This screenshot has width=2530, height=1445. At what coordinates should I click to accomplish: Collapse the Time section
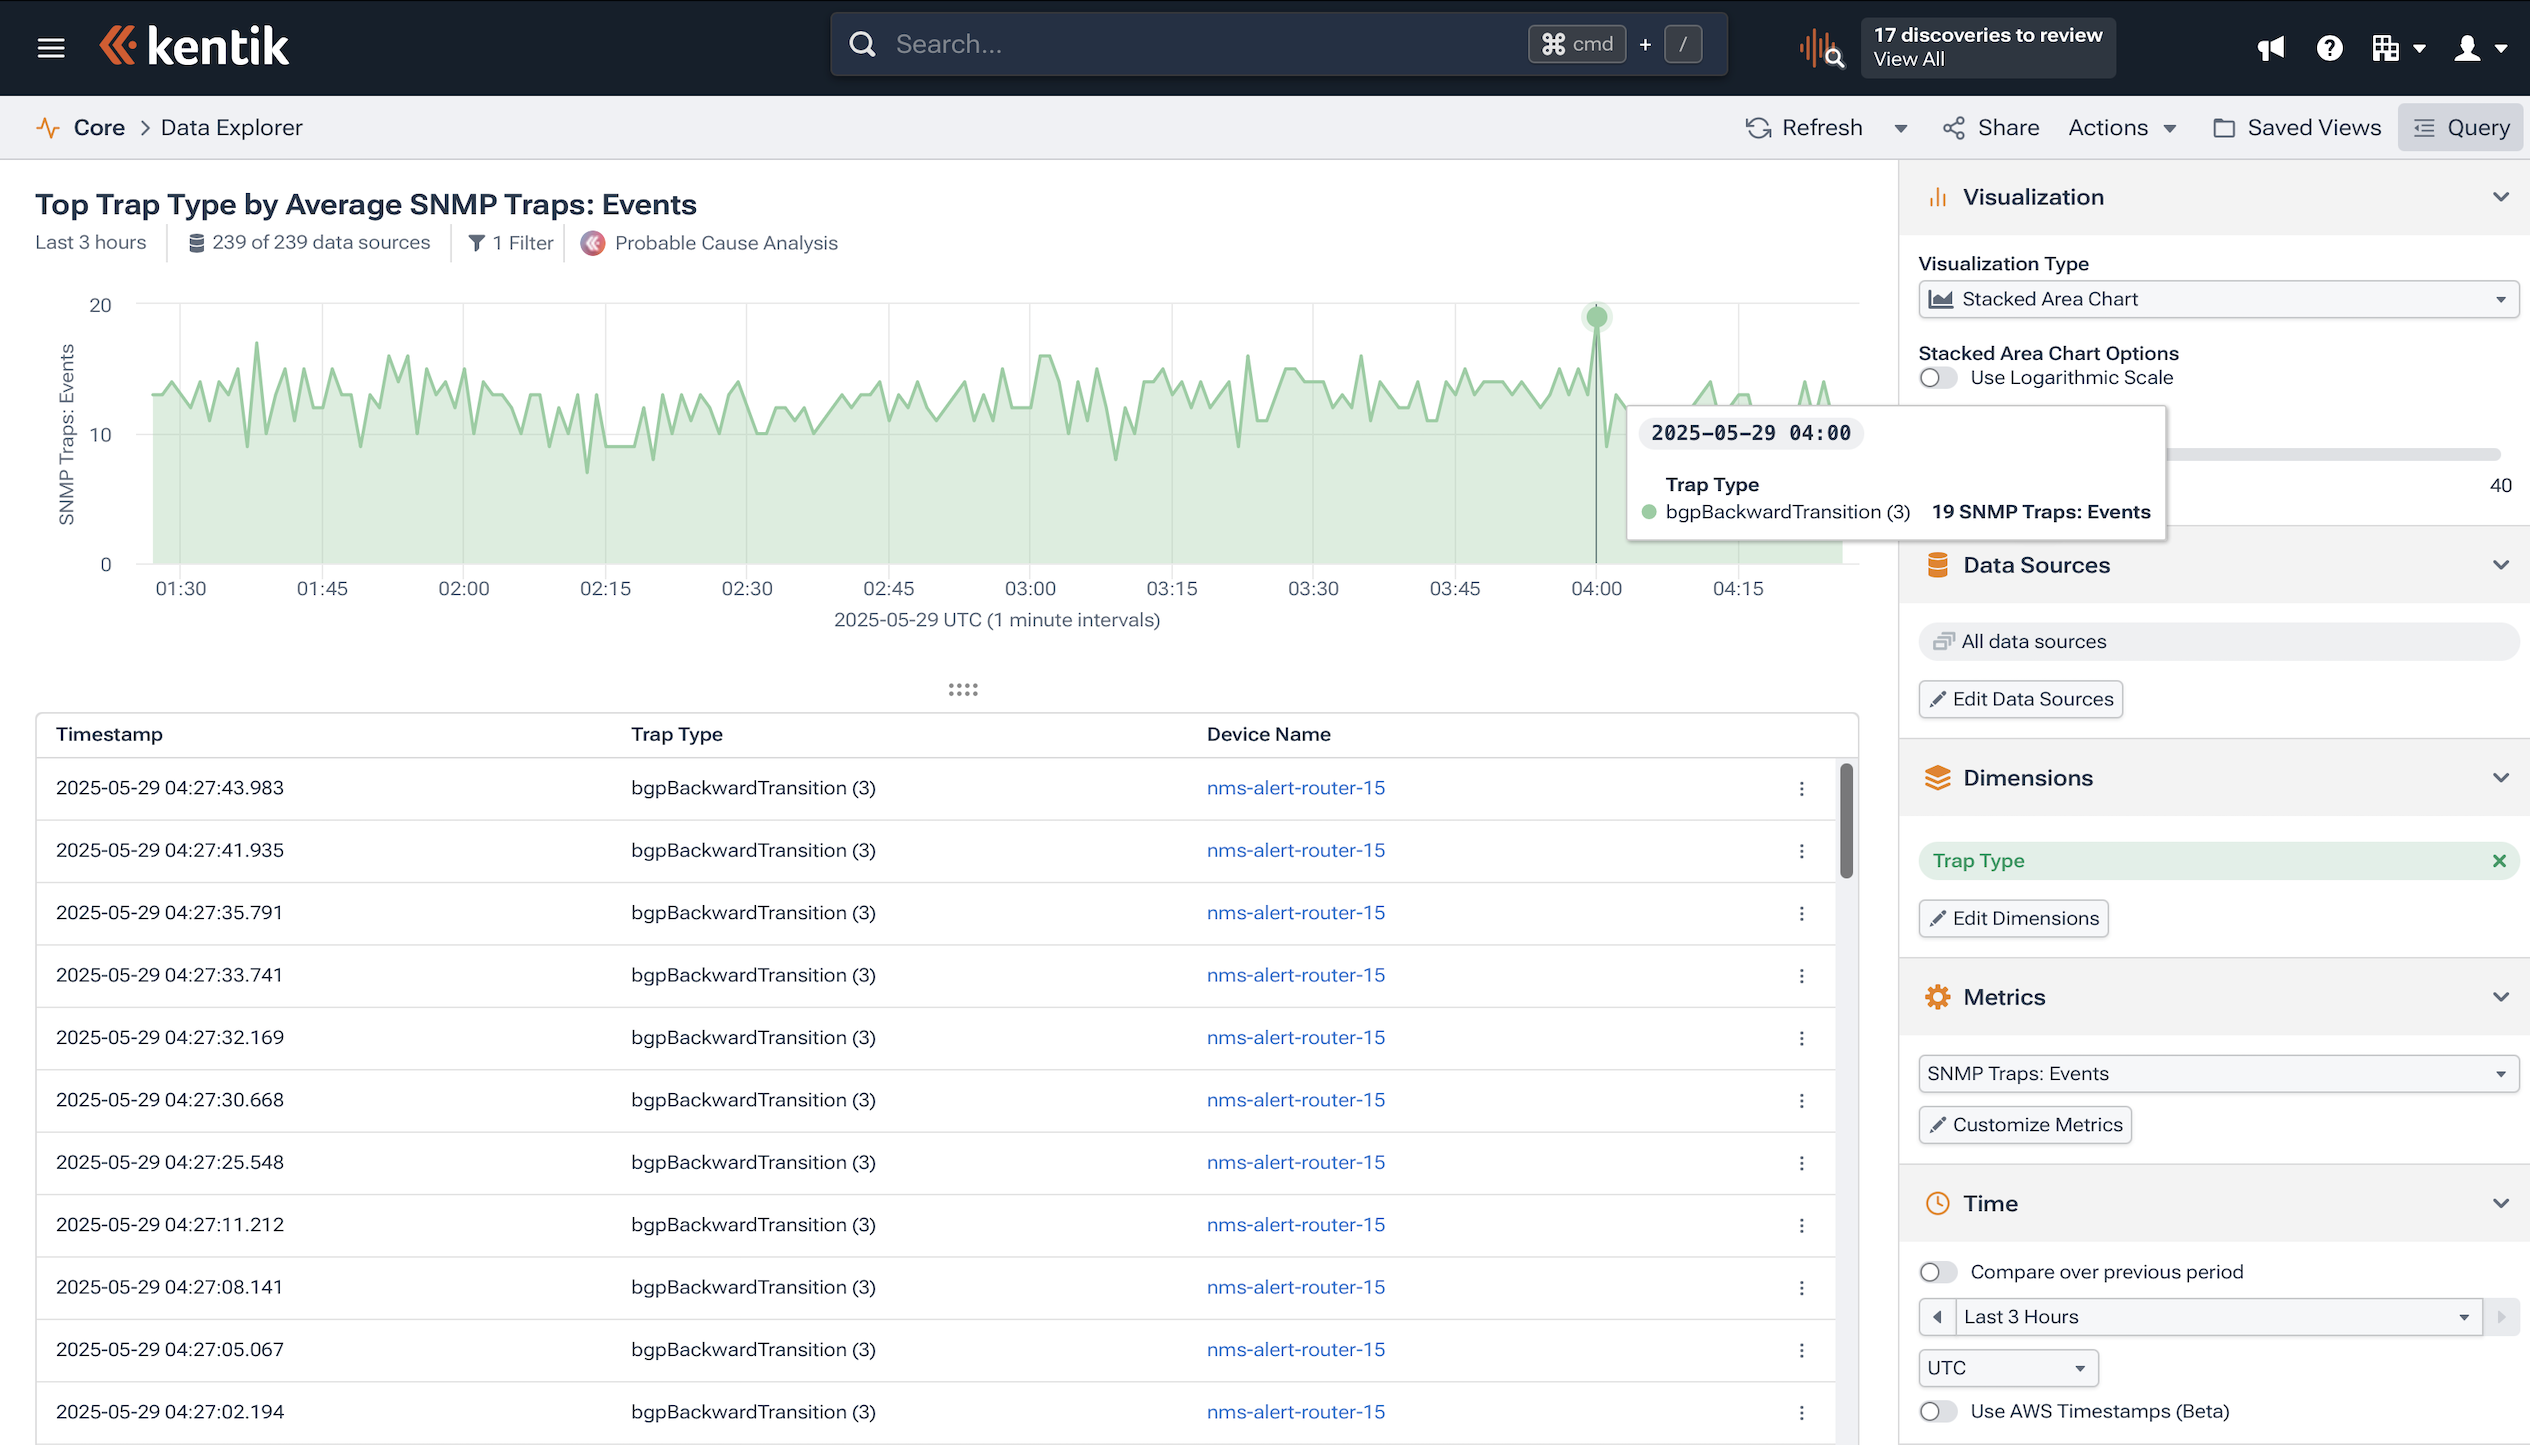[2501, 1203]
